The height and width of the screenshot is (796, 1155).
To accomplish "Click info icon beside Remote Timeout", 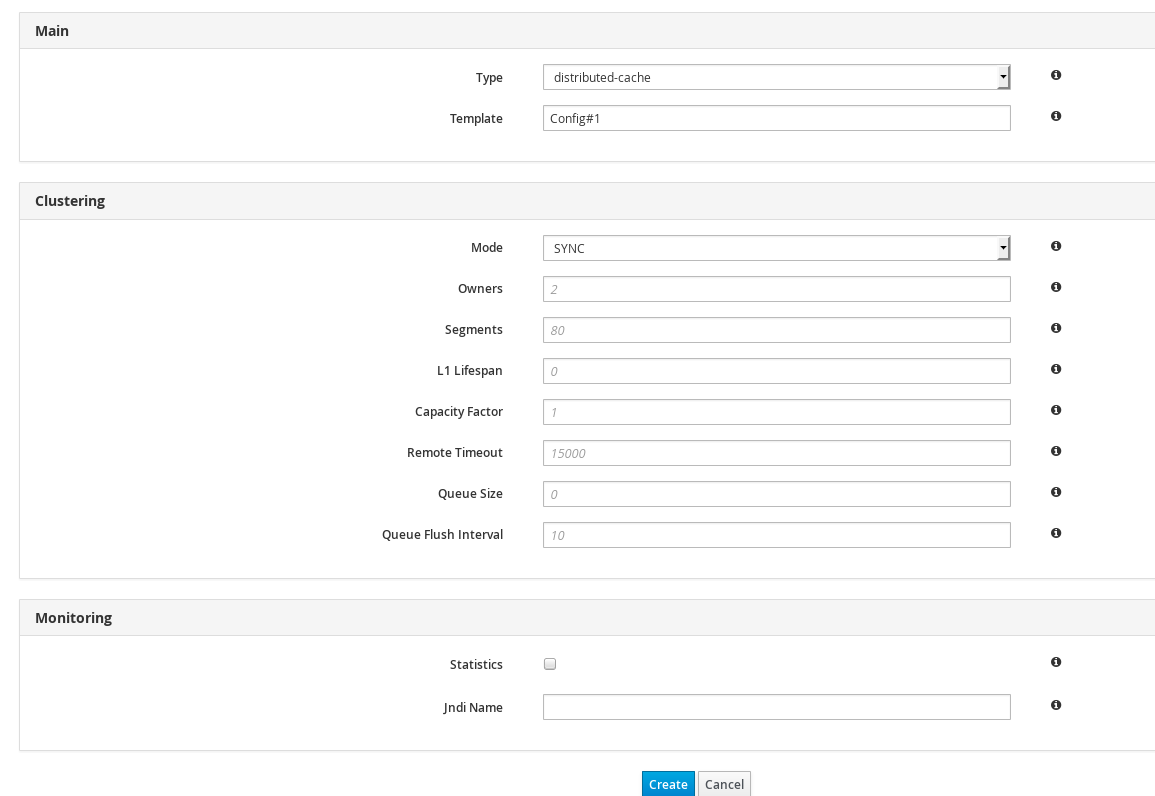I will click(x=1056, y=451).
